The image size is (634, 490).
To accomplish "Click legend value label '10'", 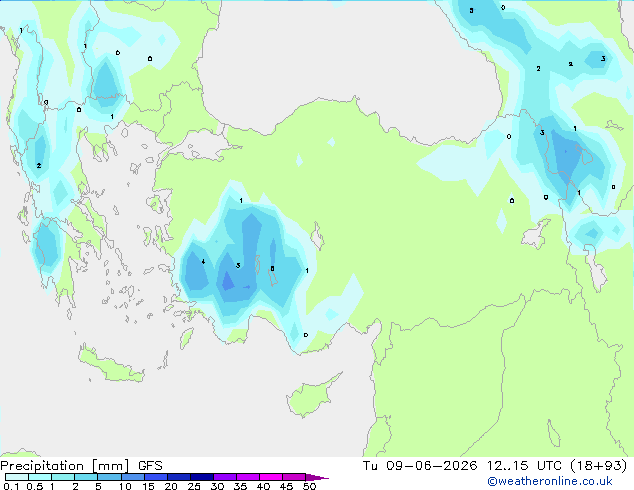I will (x=125, y=486).
